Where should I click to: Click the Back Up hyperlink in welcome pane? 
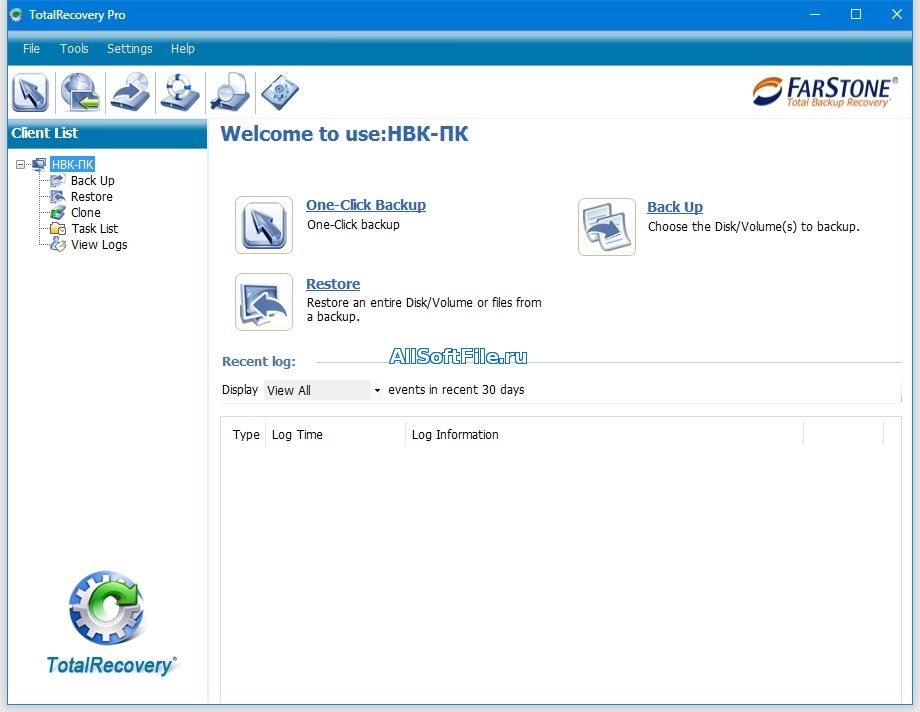(675, 207)
